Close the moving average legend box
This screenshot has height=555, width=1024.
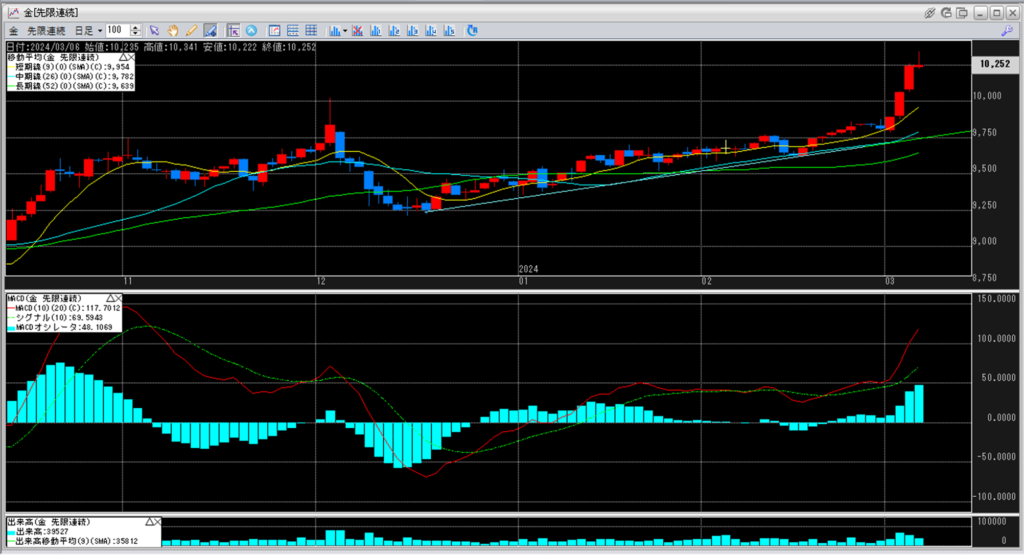point(130,58)
